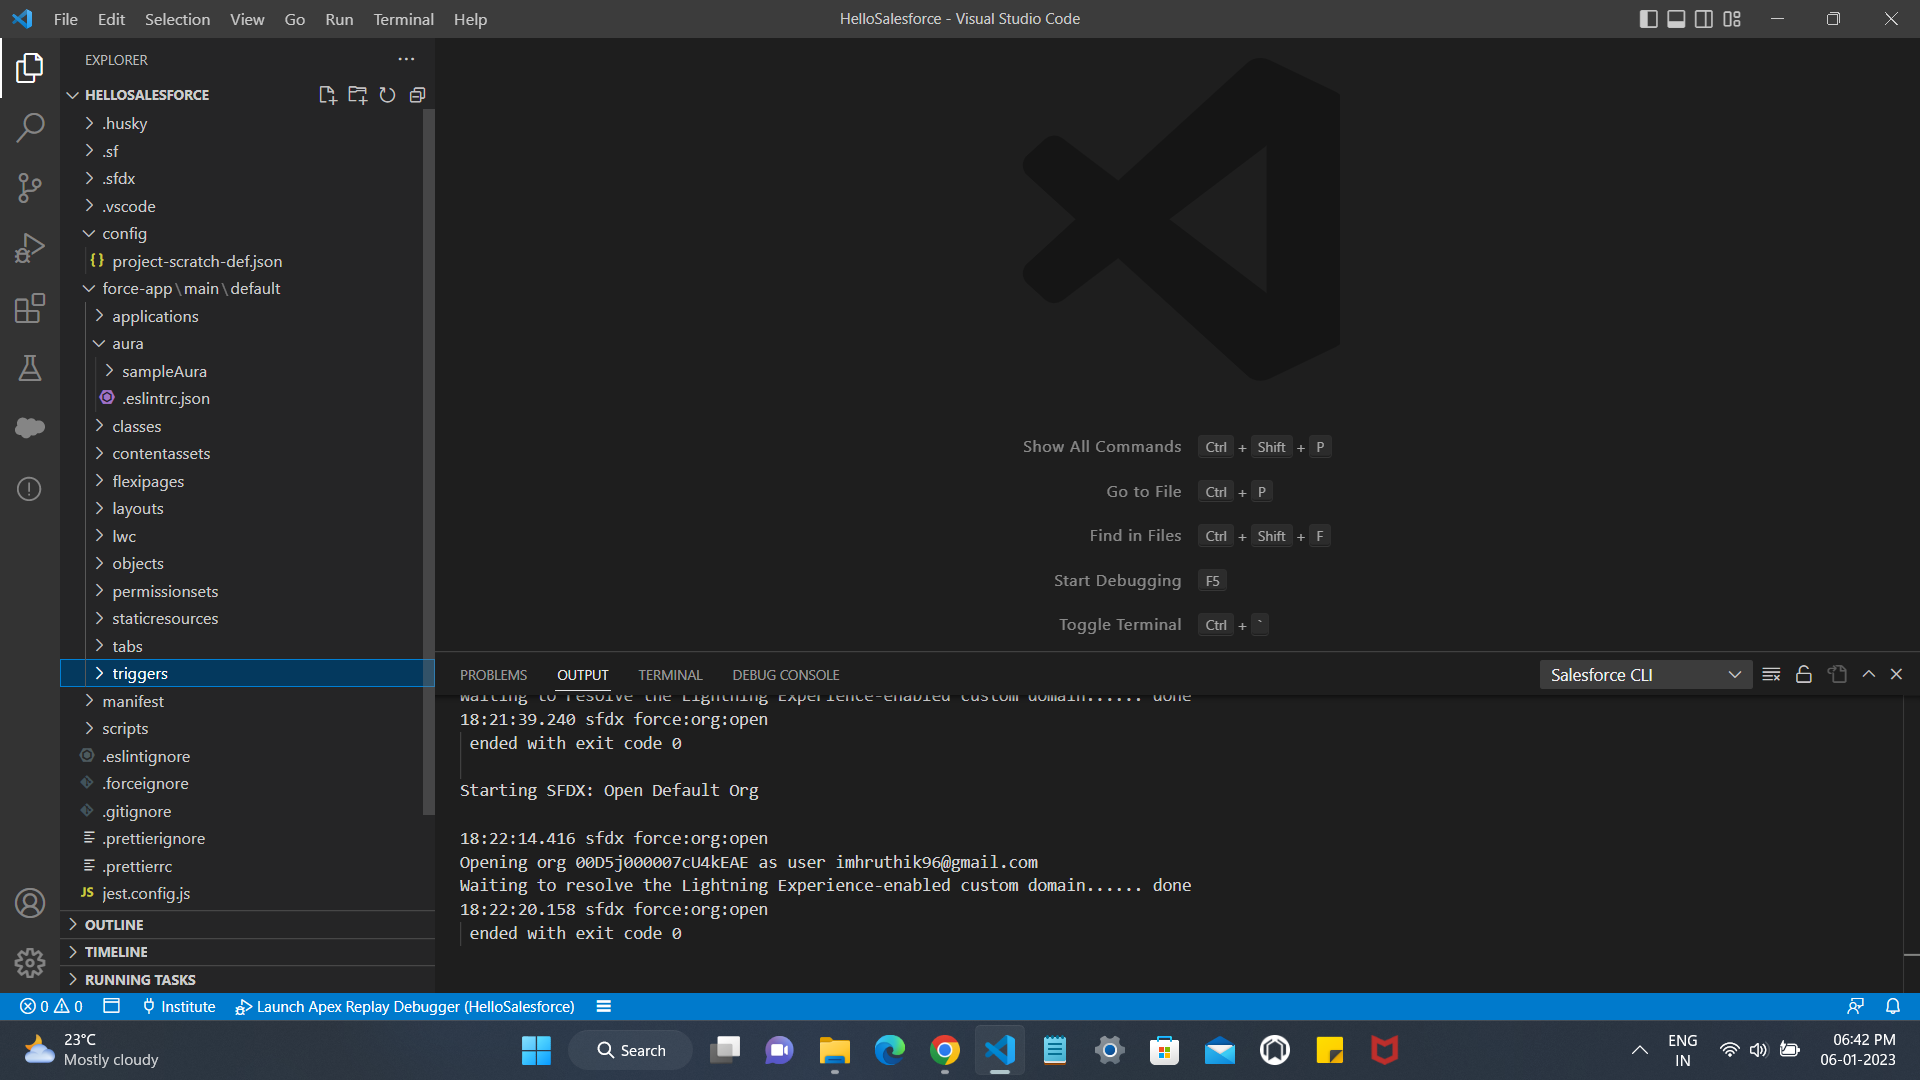Expand the triggers folder
The height and width of the screenshot is (1080, 1920).
click(140, 674)
